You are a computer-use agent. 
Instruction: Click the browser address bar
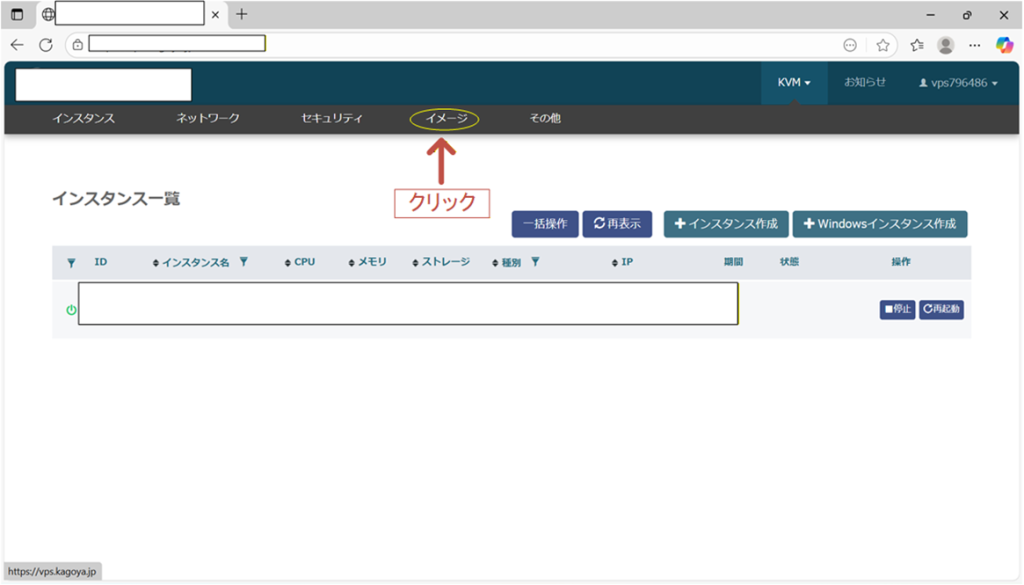(450, 45)
